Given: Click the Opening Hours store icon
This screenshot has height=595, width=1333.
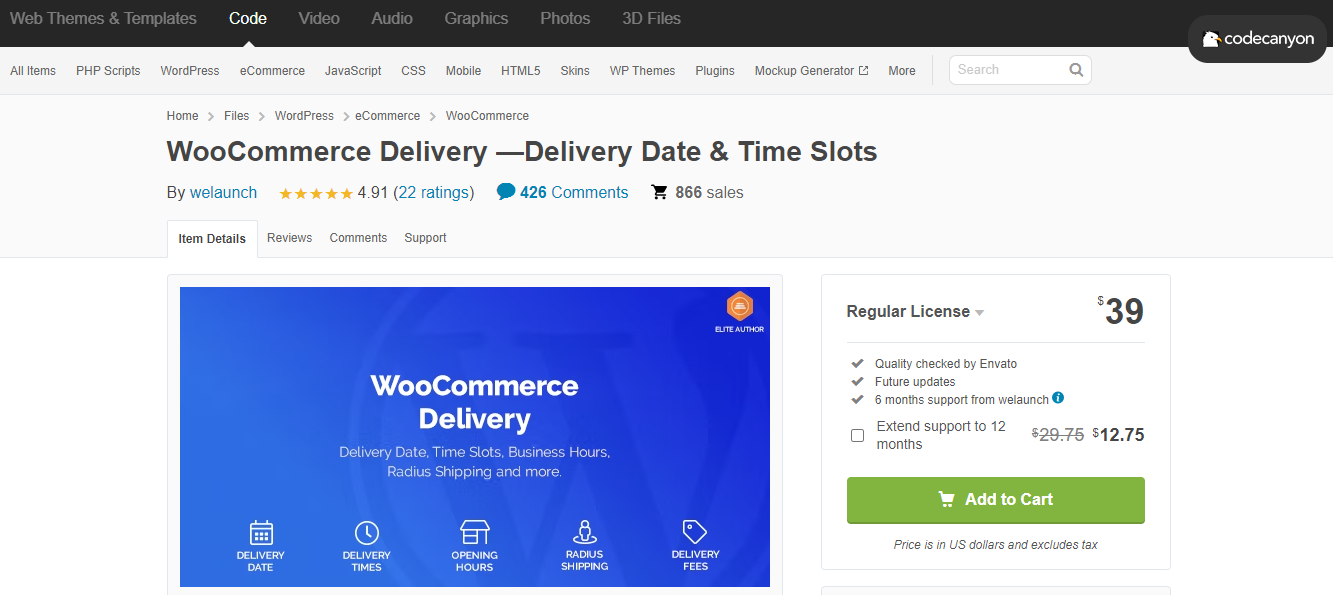Looking at the screenshot, I should 474,532.
